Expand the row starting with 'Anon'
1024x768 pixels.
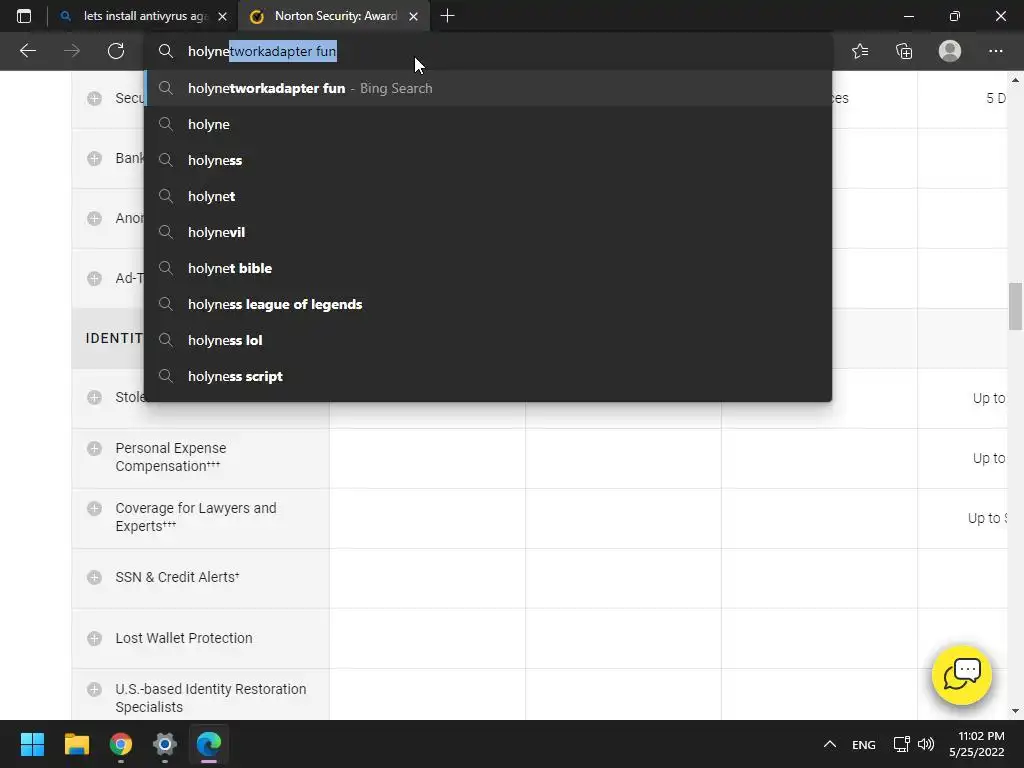coord(95,218)
